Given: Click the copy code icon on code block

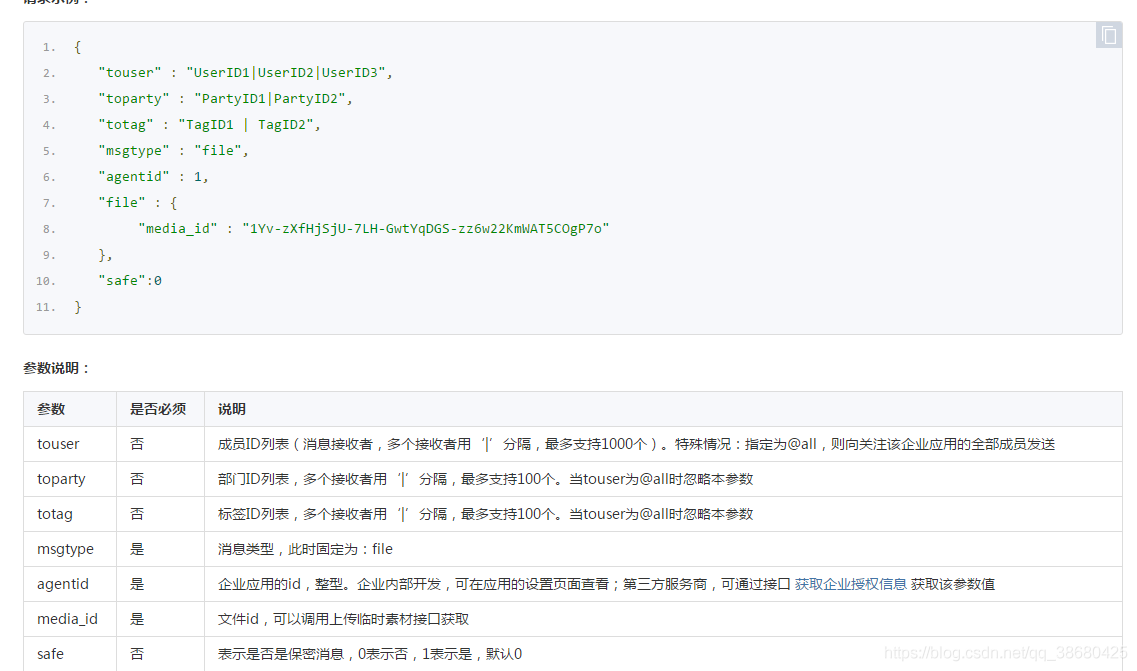Looking at the screenshot, I should [x=1108, y=35].
